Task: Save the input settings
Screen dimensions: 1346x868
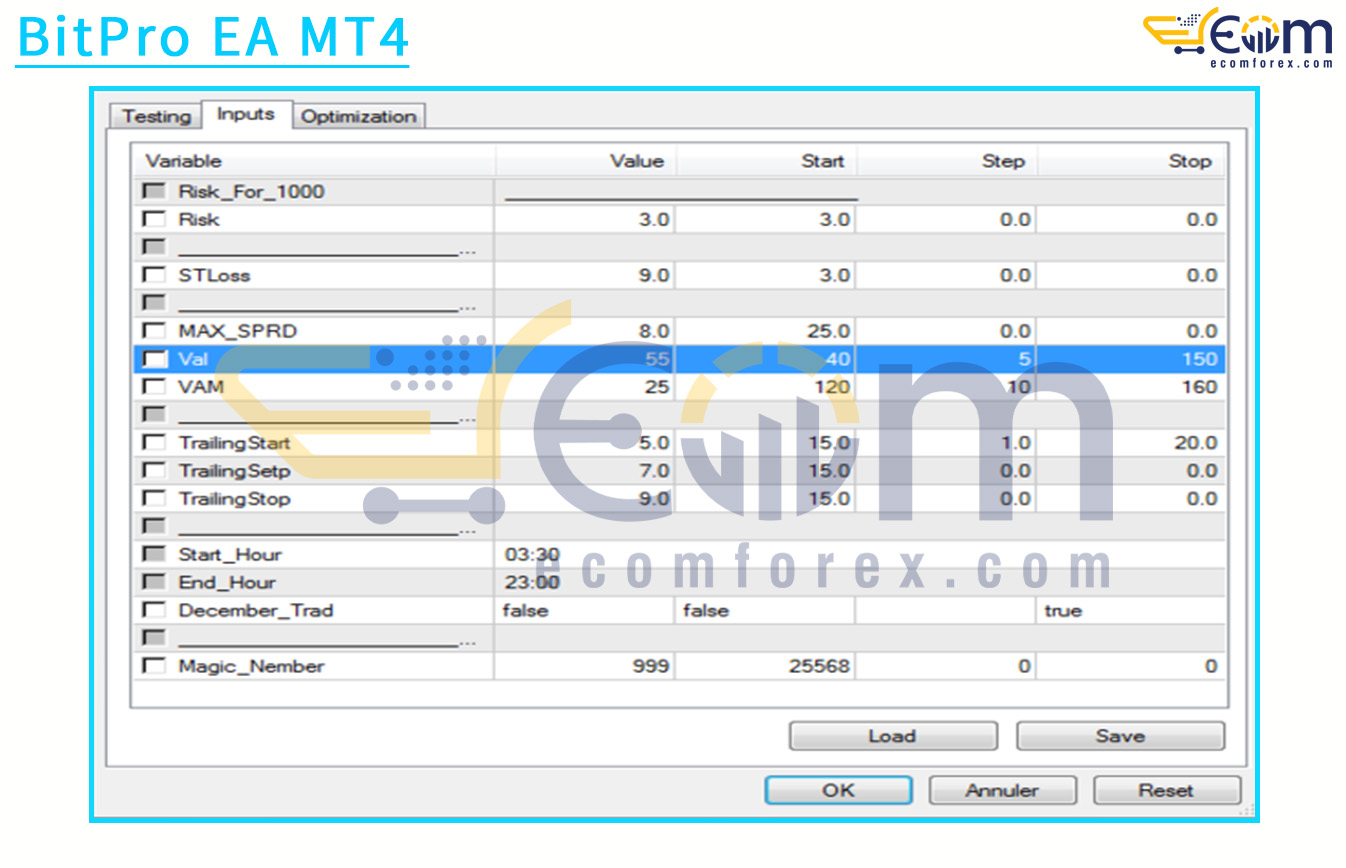Action: coord(1119,737)
